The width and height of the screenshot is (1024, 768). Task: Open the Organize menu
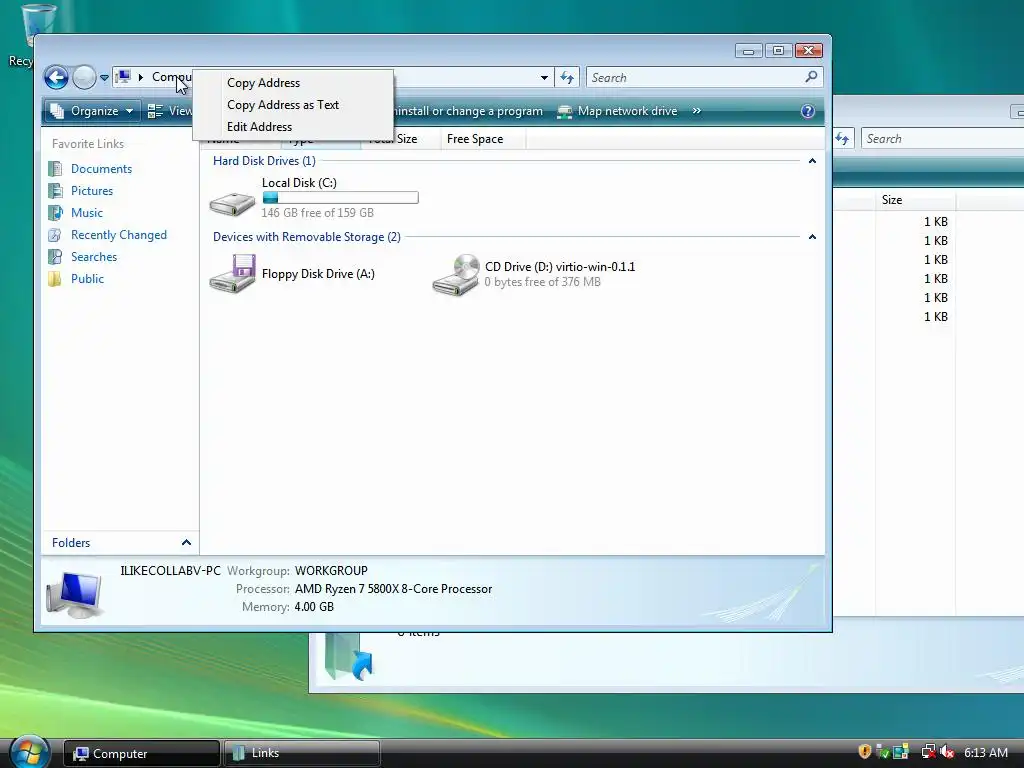[x=92, y=111]
